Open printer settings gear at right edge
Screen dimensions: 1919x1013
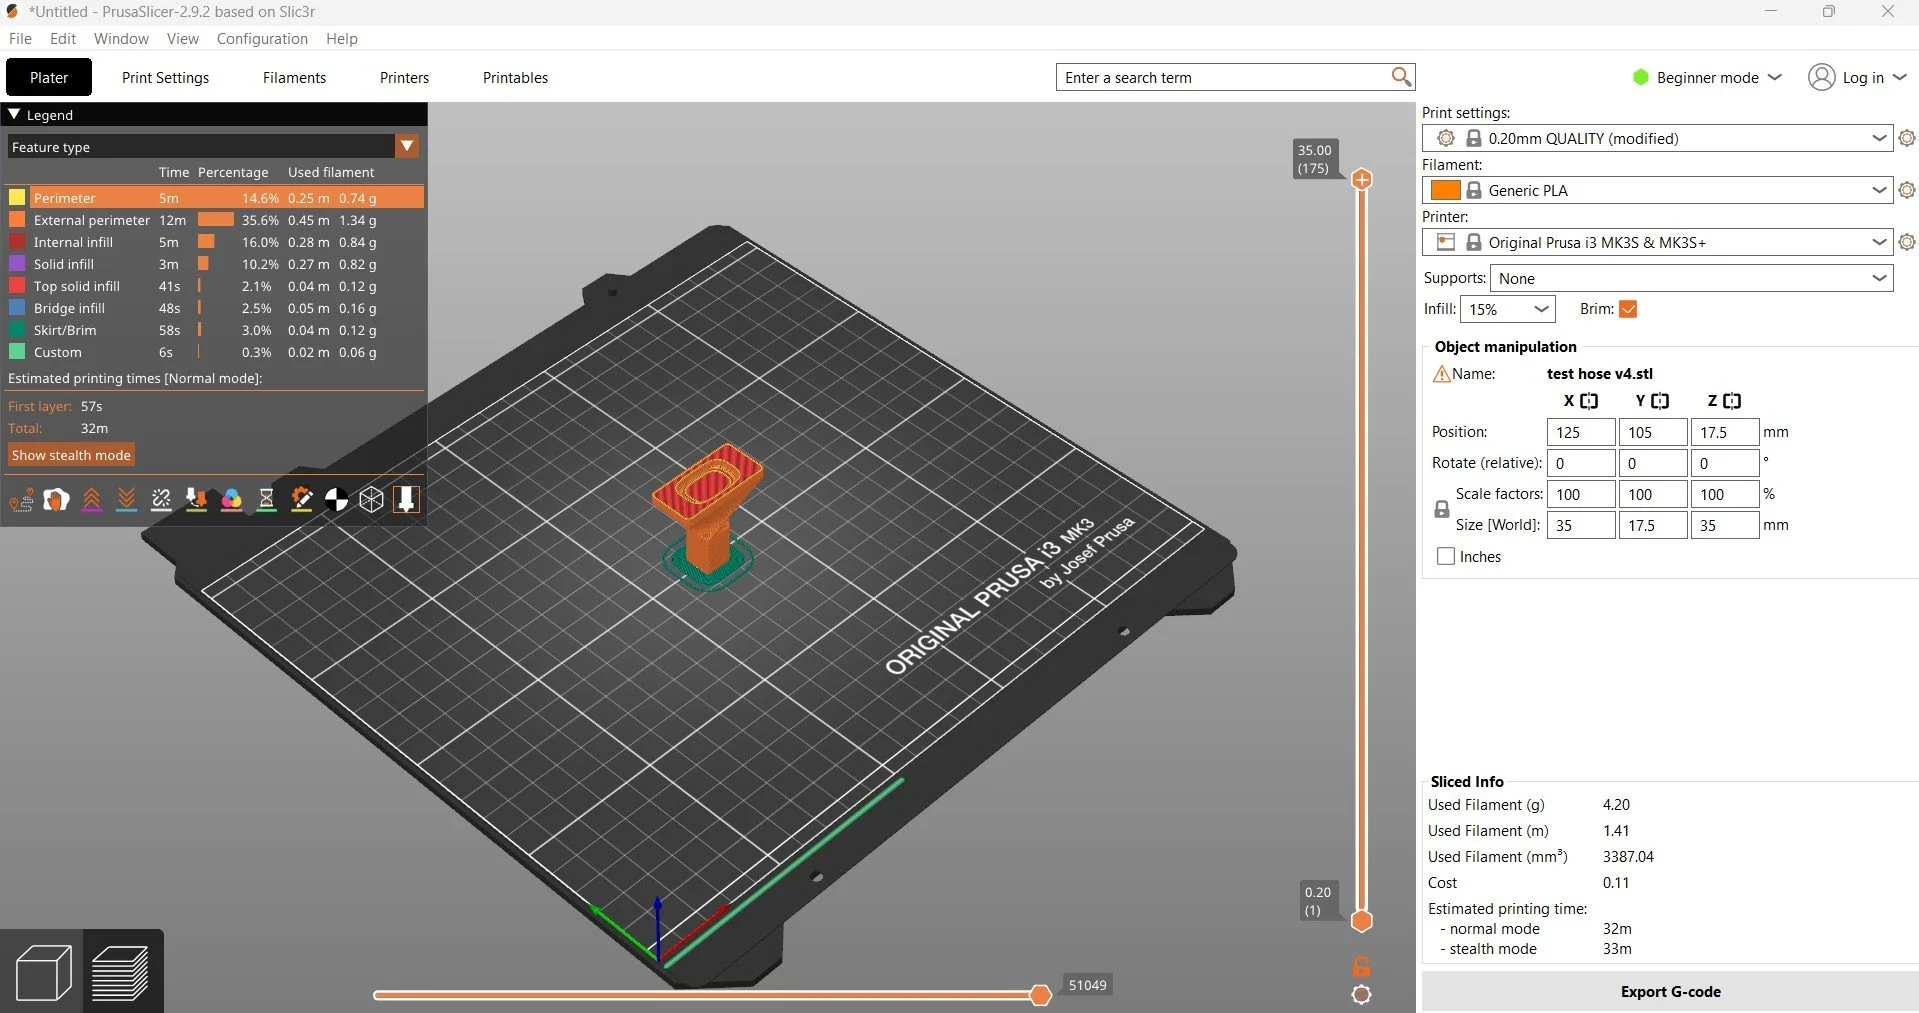pyautogui.click(x=1907, y=242)
